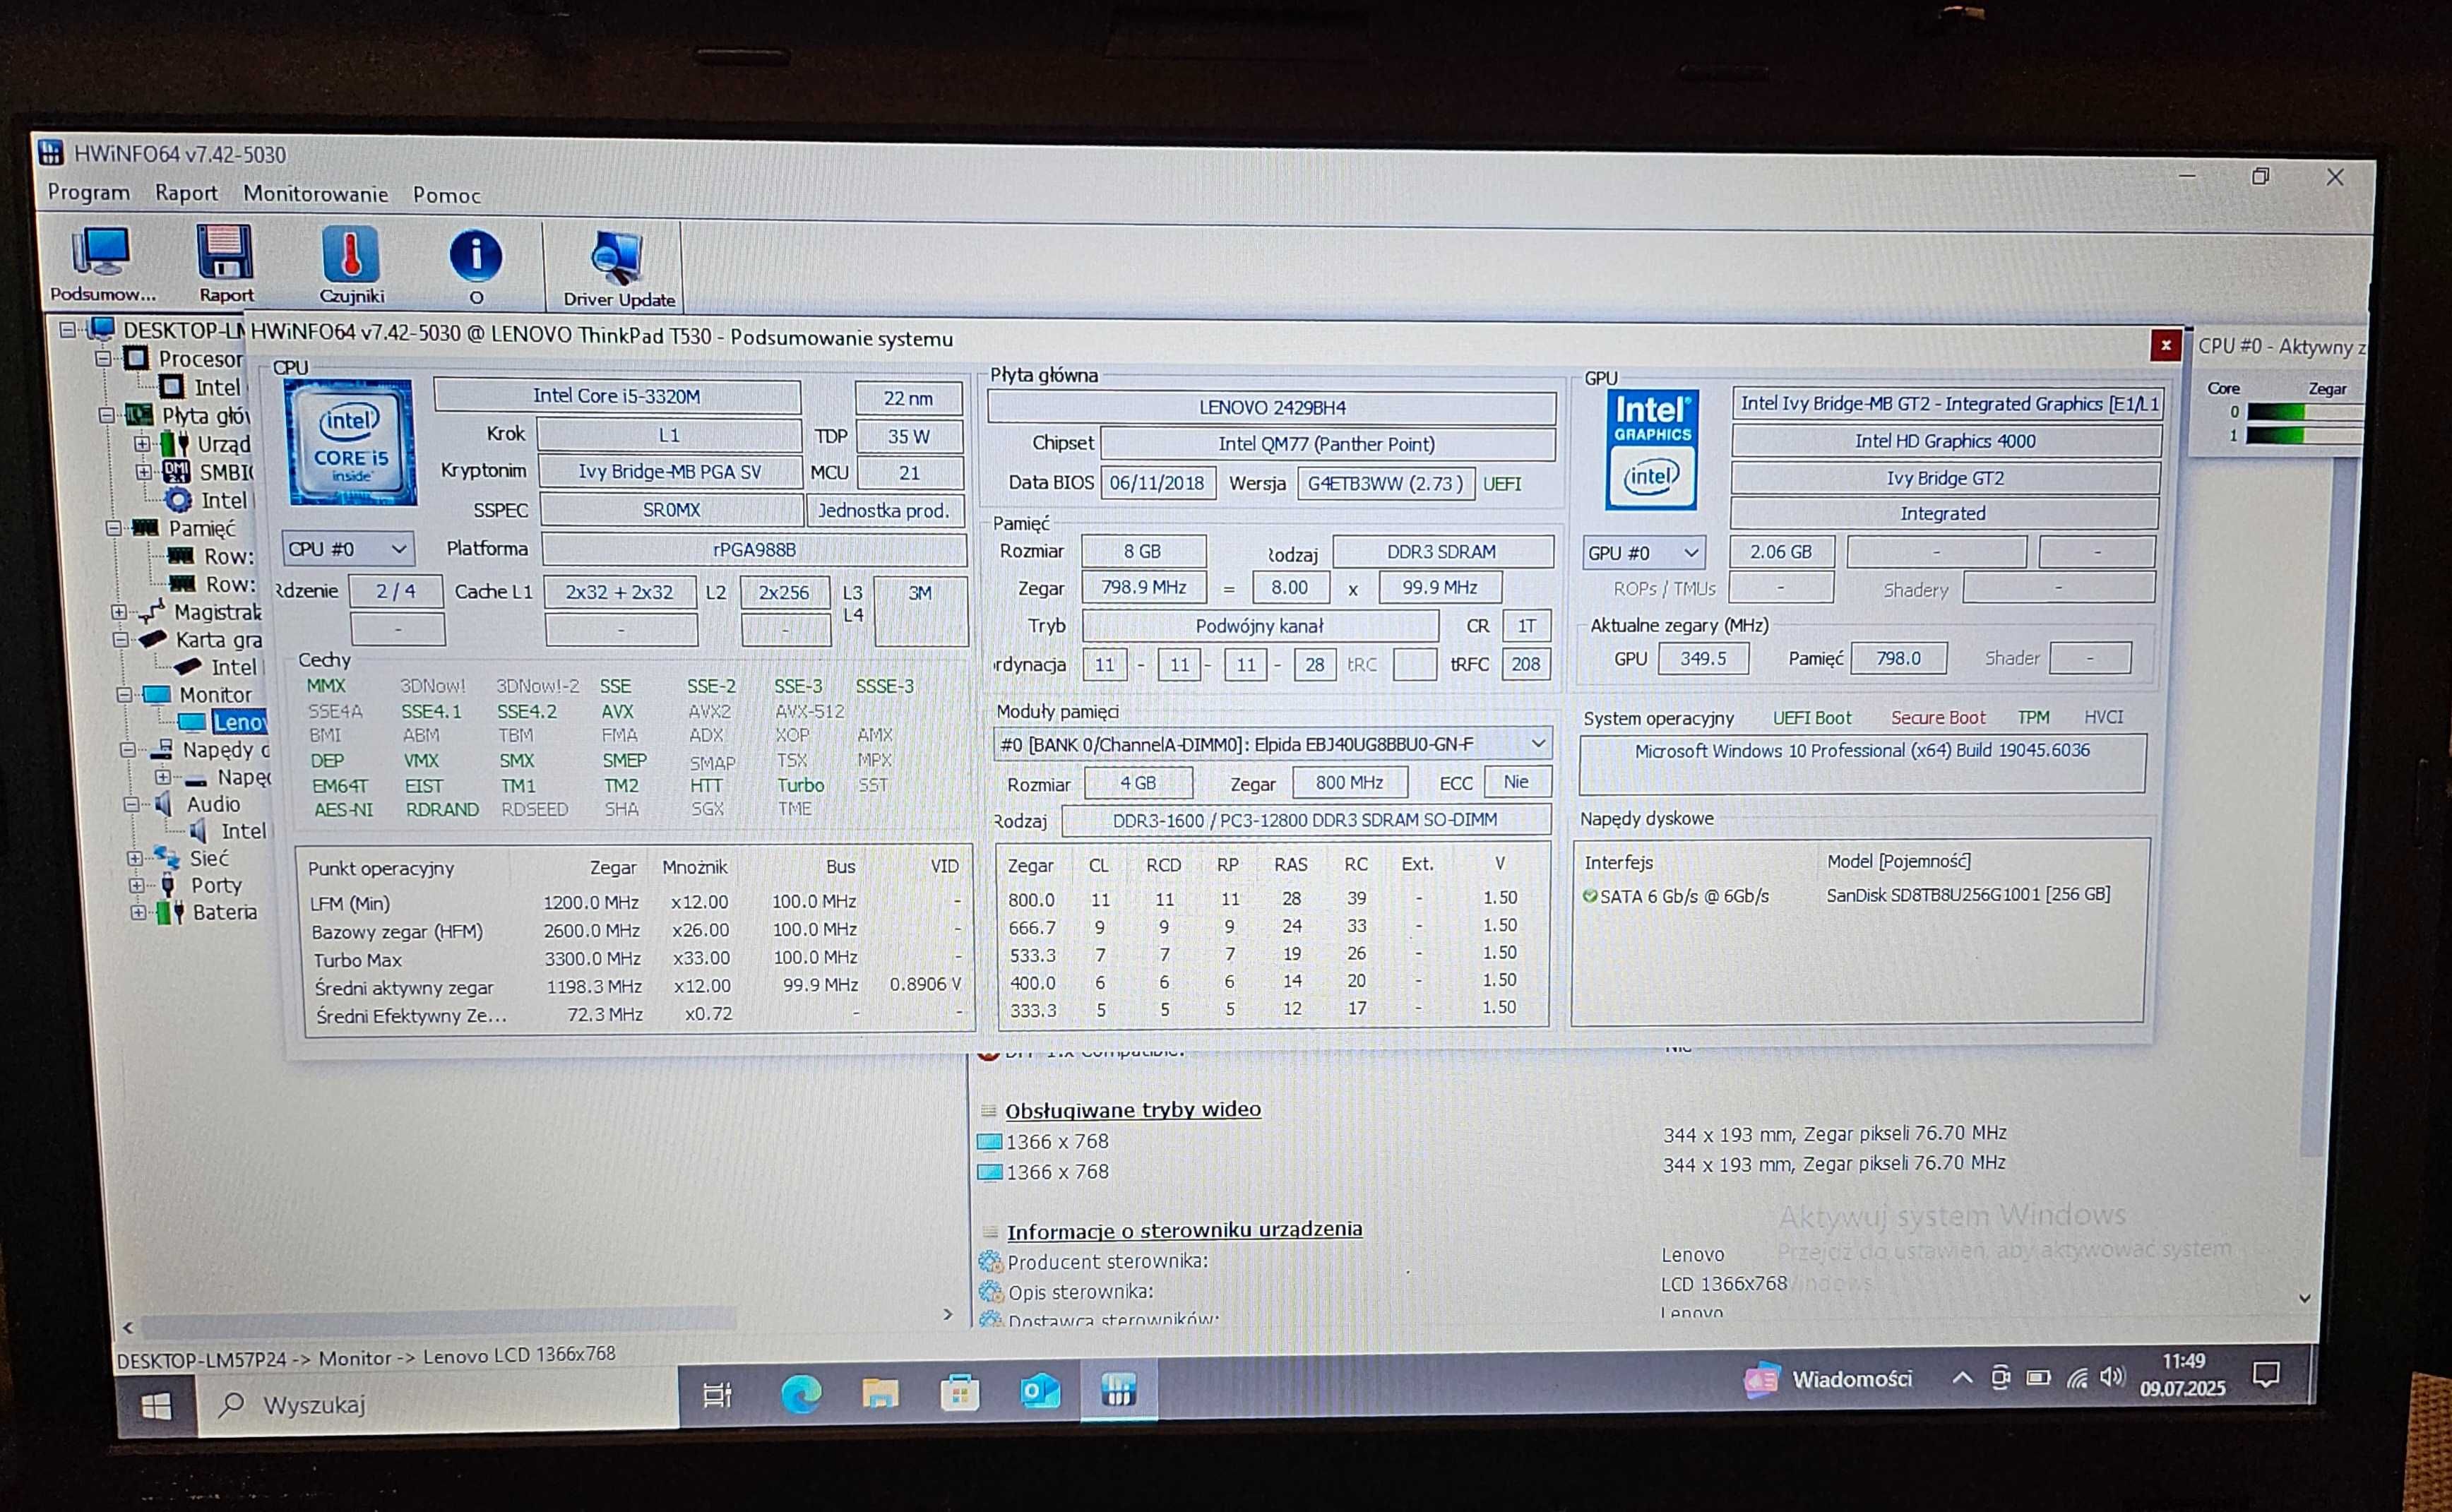Viewport: 2452px width, 1512px height.
Task: Click the Intel Graphics logo image
Action: (1651, 450)
